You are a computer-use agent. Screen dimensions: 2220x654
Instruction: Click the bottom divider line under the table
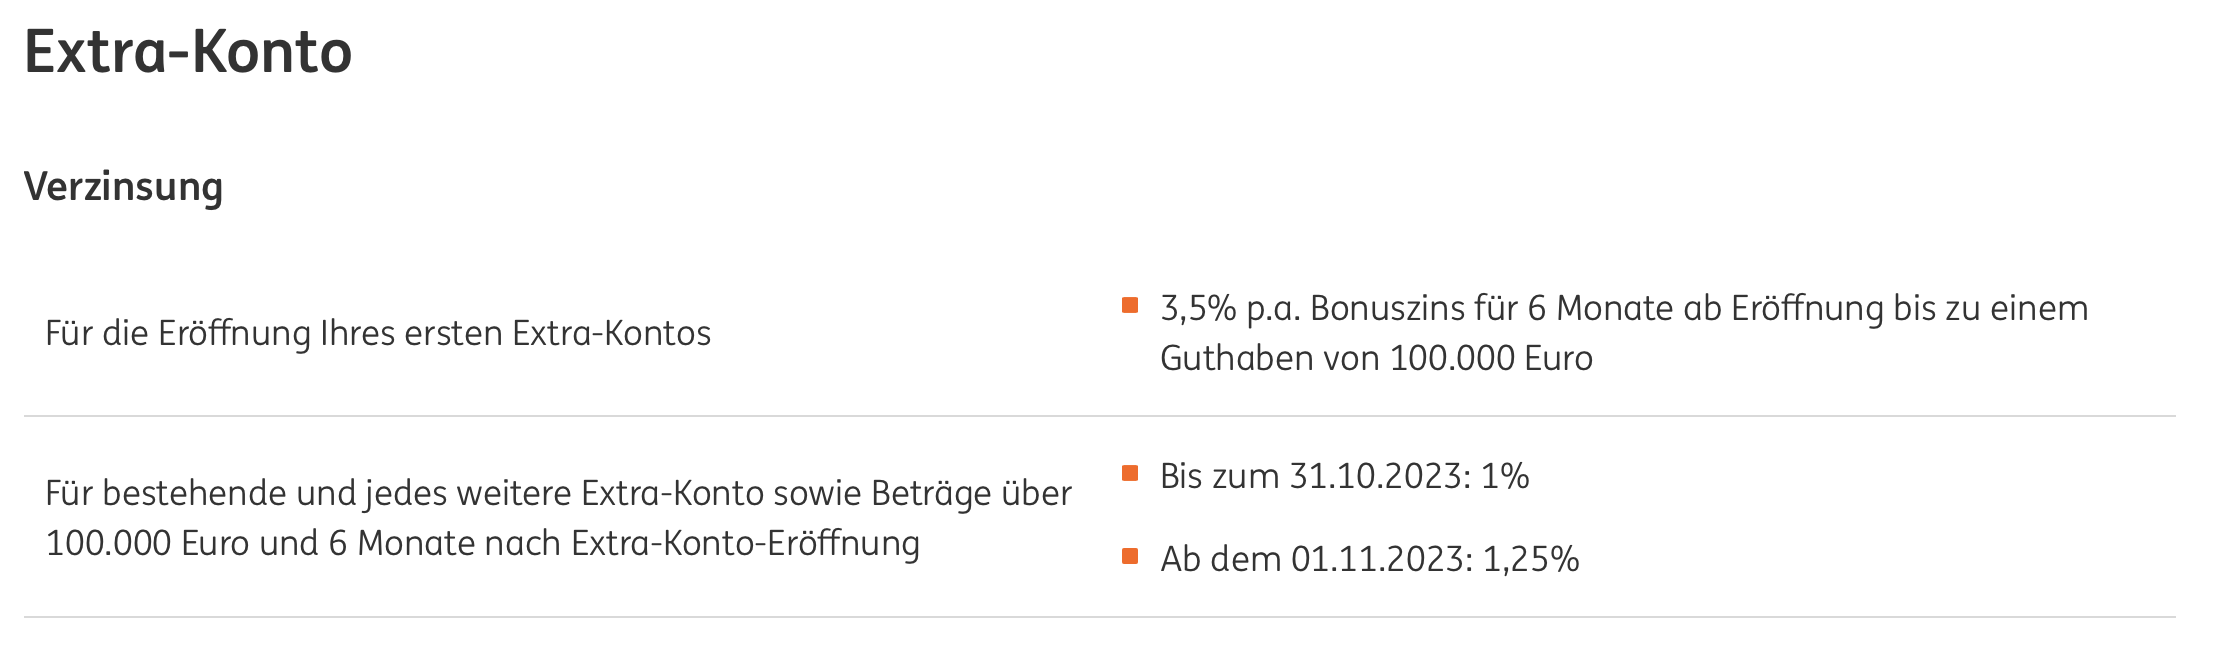click(x=1100, y=617)
